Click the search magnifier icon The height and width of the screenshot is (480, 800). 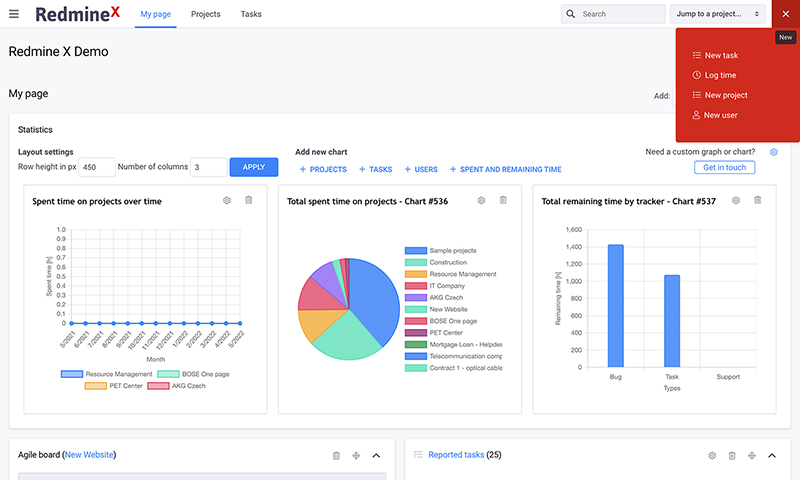click(570, 14)
